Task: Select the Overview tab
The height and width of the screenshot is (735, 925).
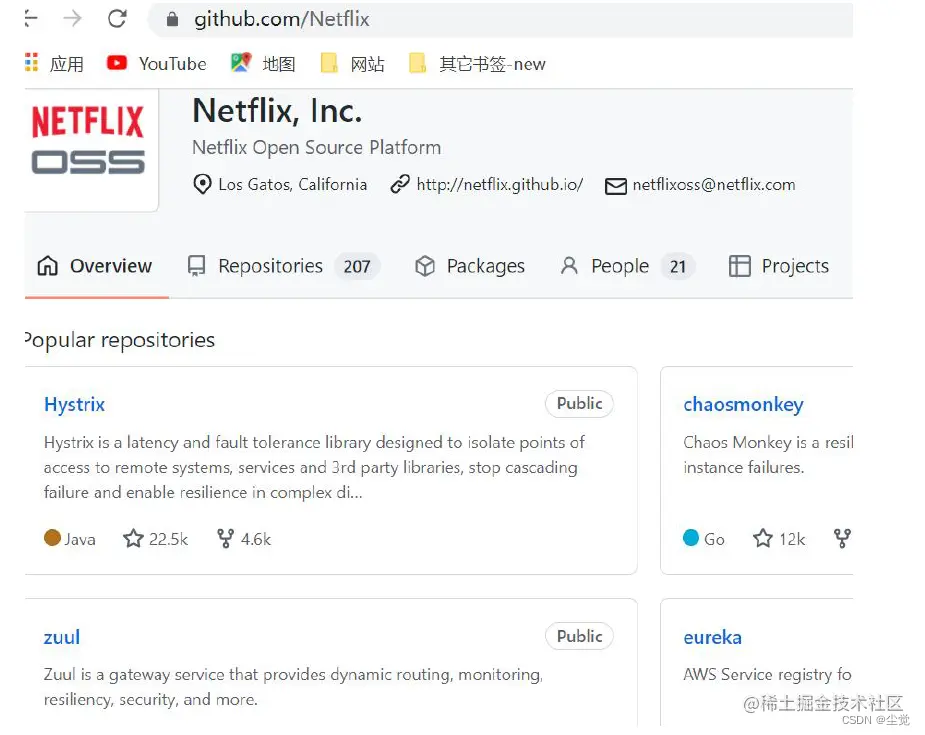Action: pos(95,266)
